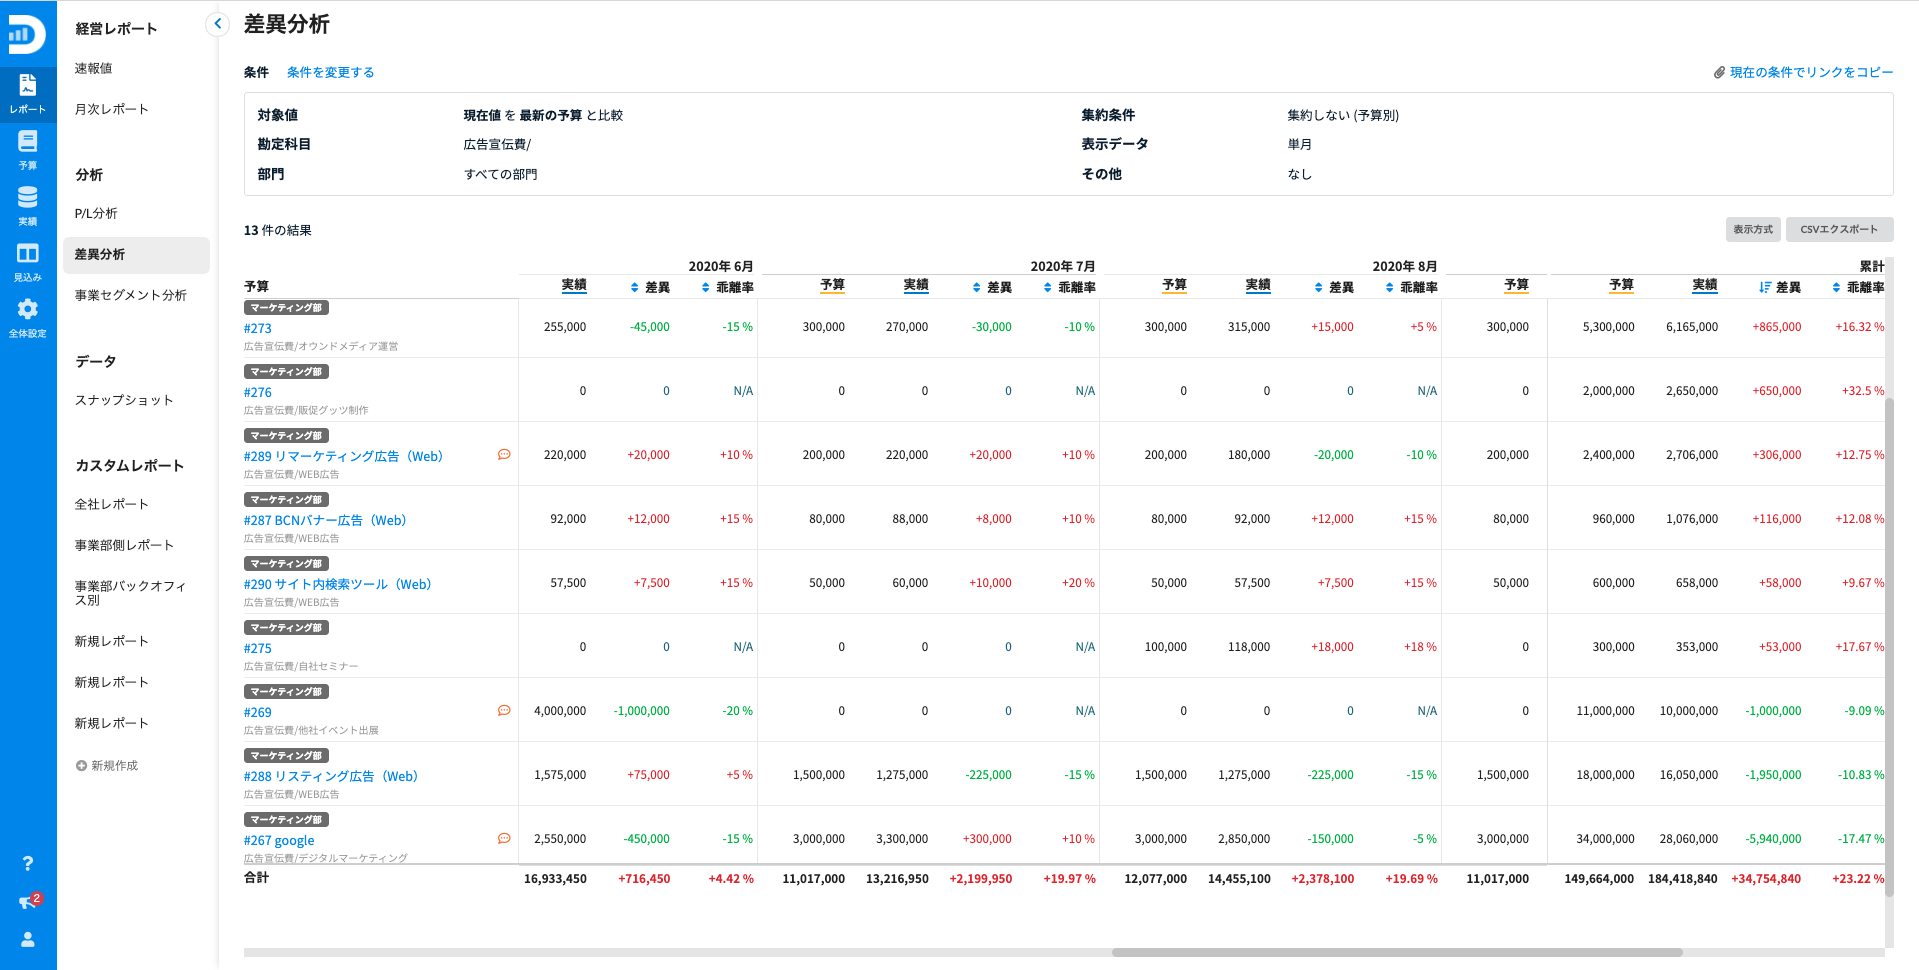Click the 条件を変更する link
The image size is (1919, 970).
[330, 72]
